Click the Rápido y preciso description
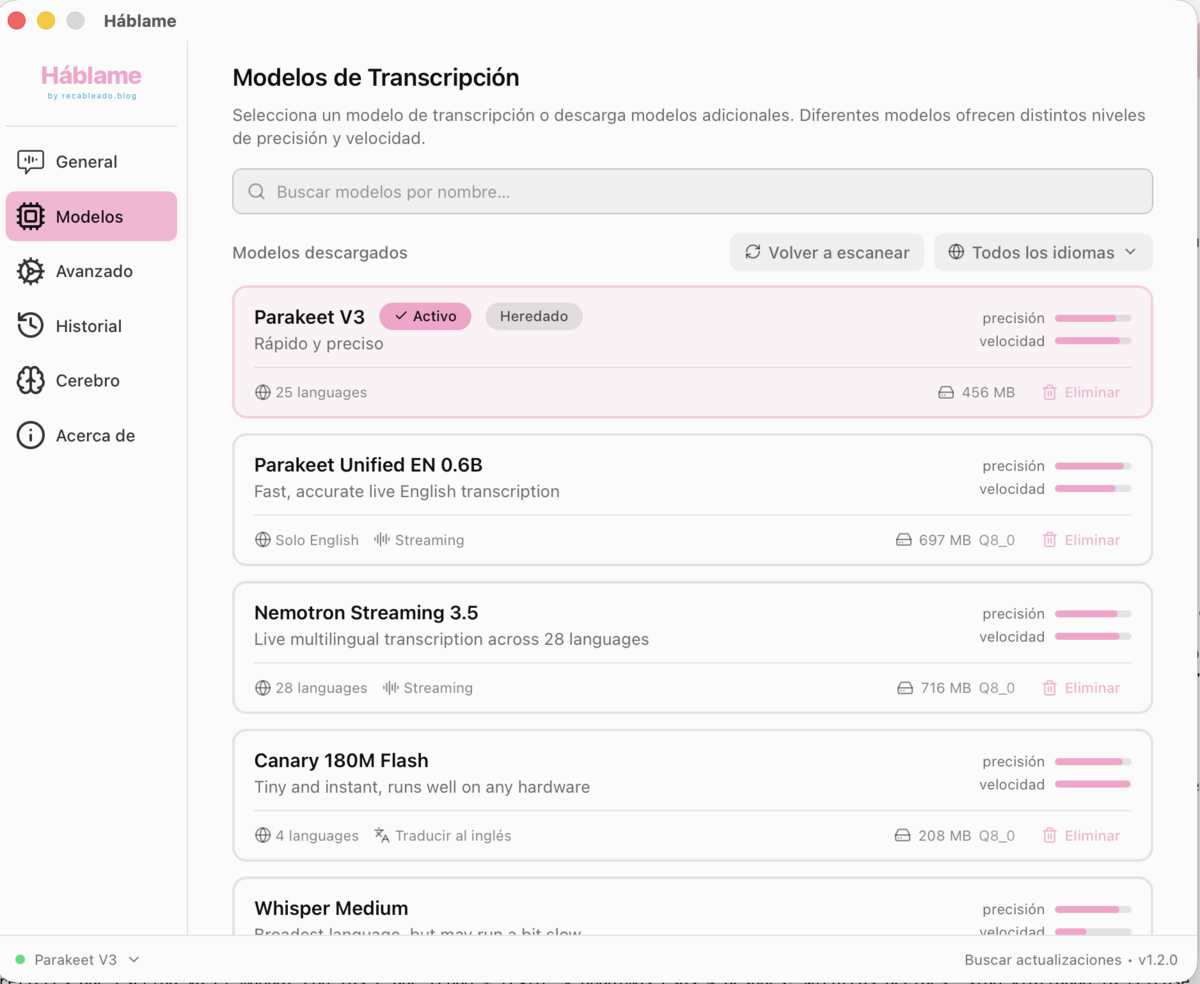 coord(319,344)
